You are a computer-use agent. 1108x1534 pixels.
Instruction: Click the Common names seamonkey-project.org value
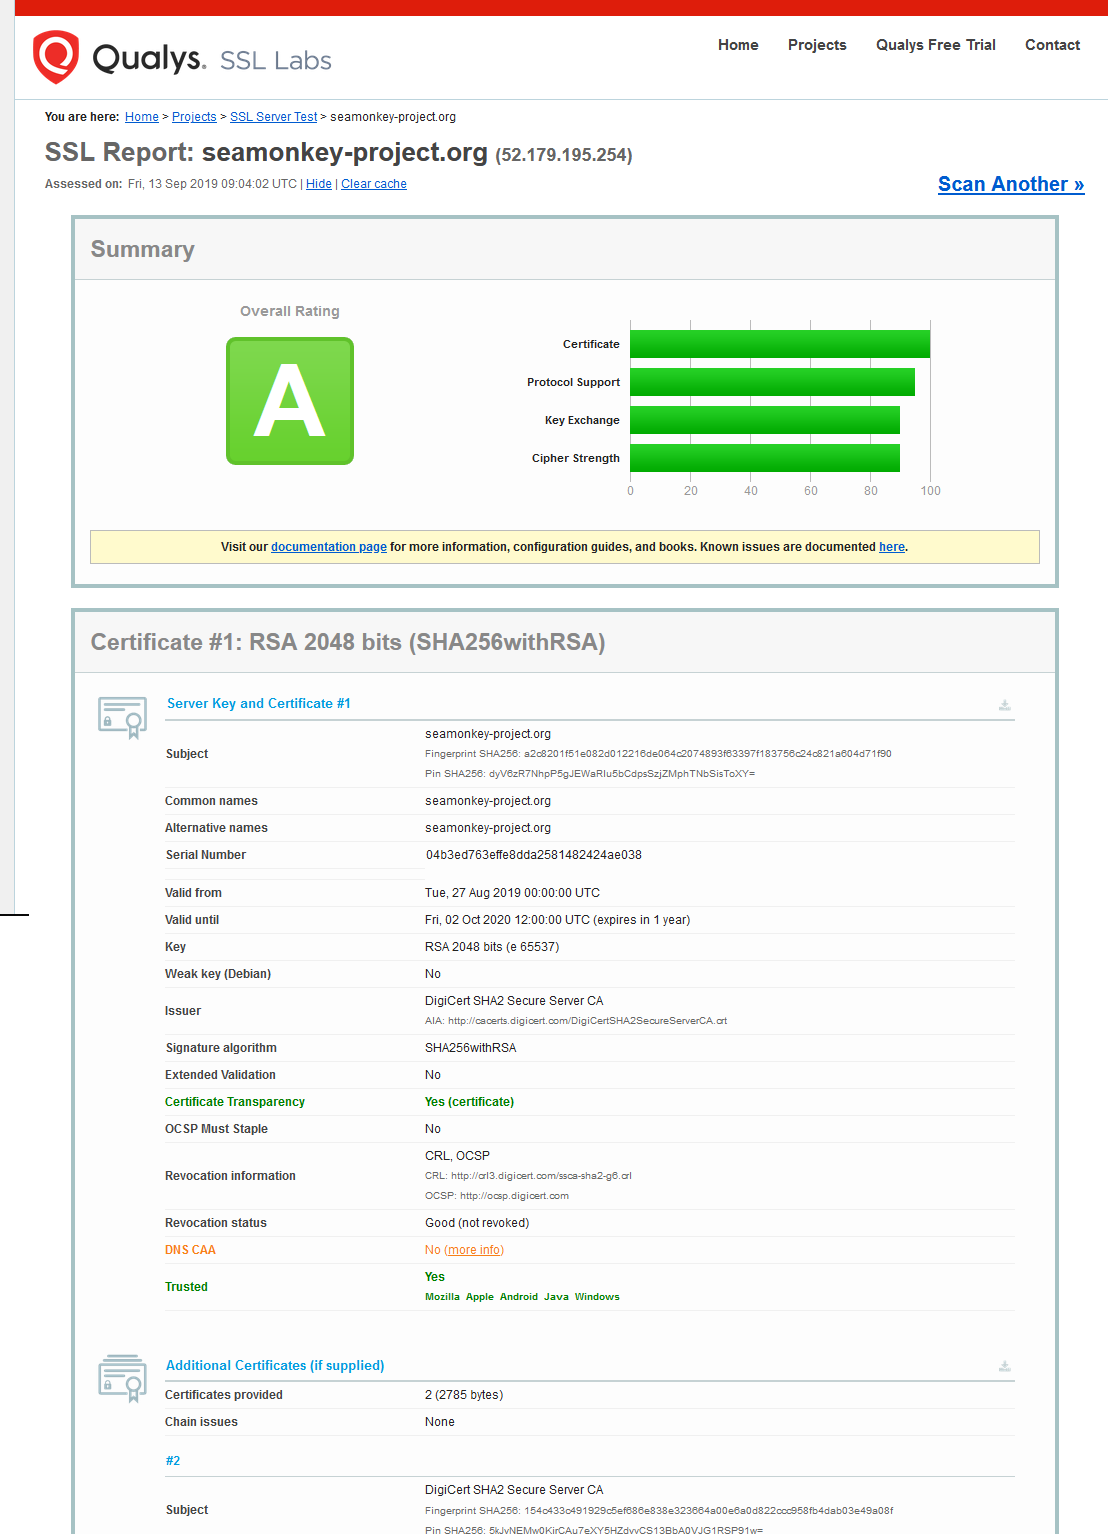488,801
